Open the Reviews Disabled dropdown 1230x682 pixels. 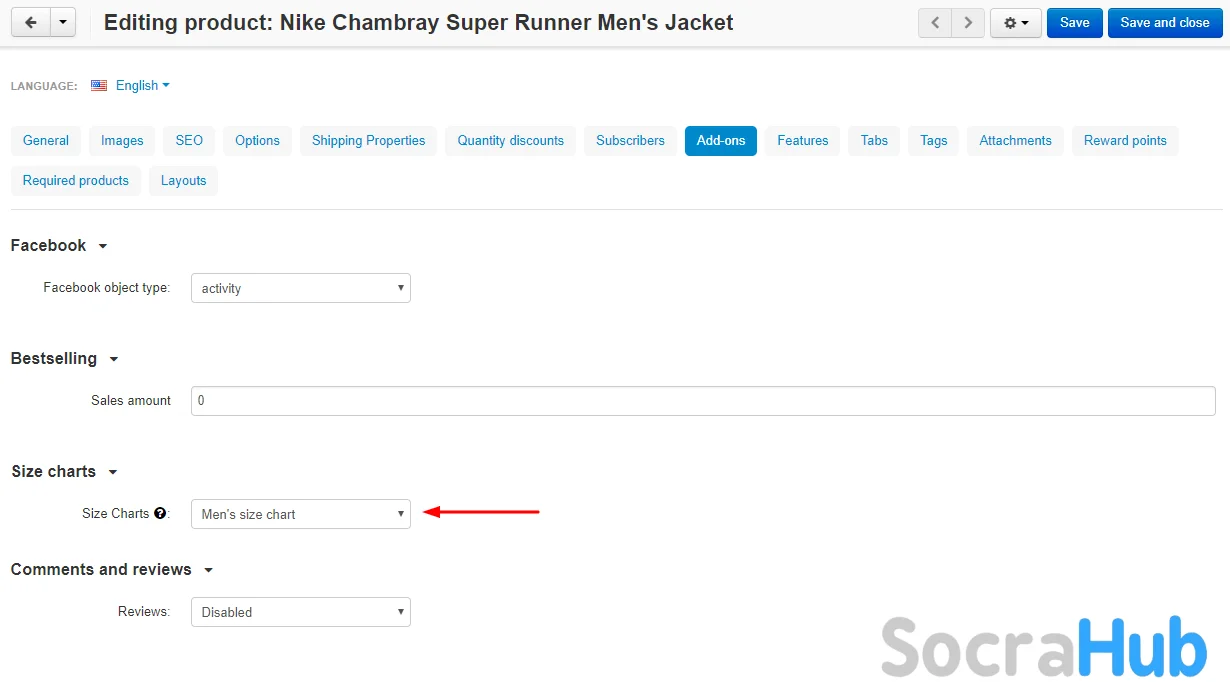[300, 612]
